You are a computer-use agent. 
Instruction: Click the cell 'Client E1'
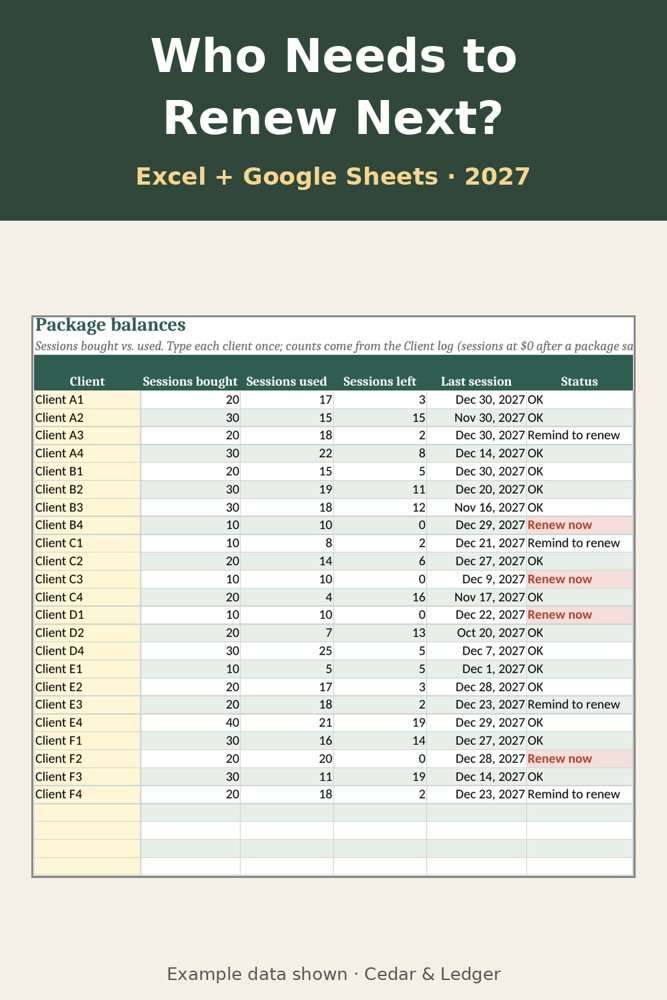[x=87, y=668]
